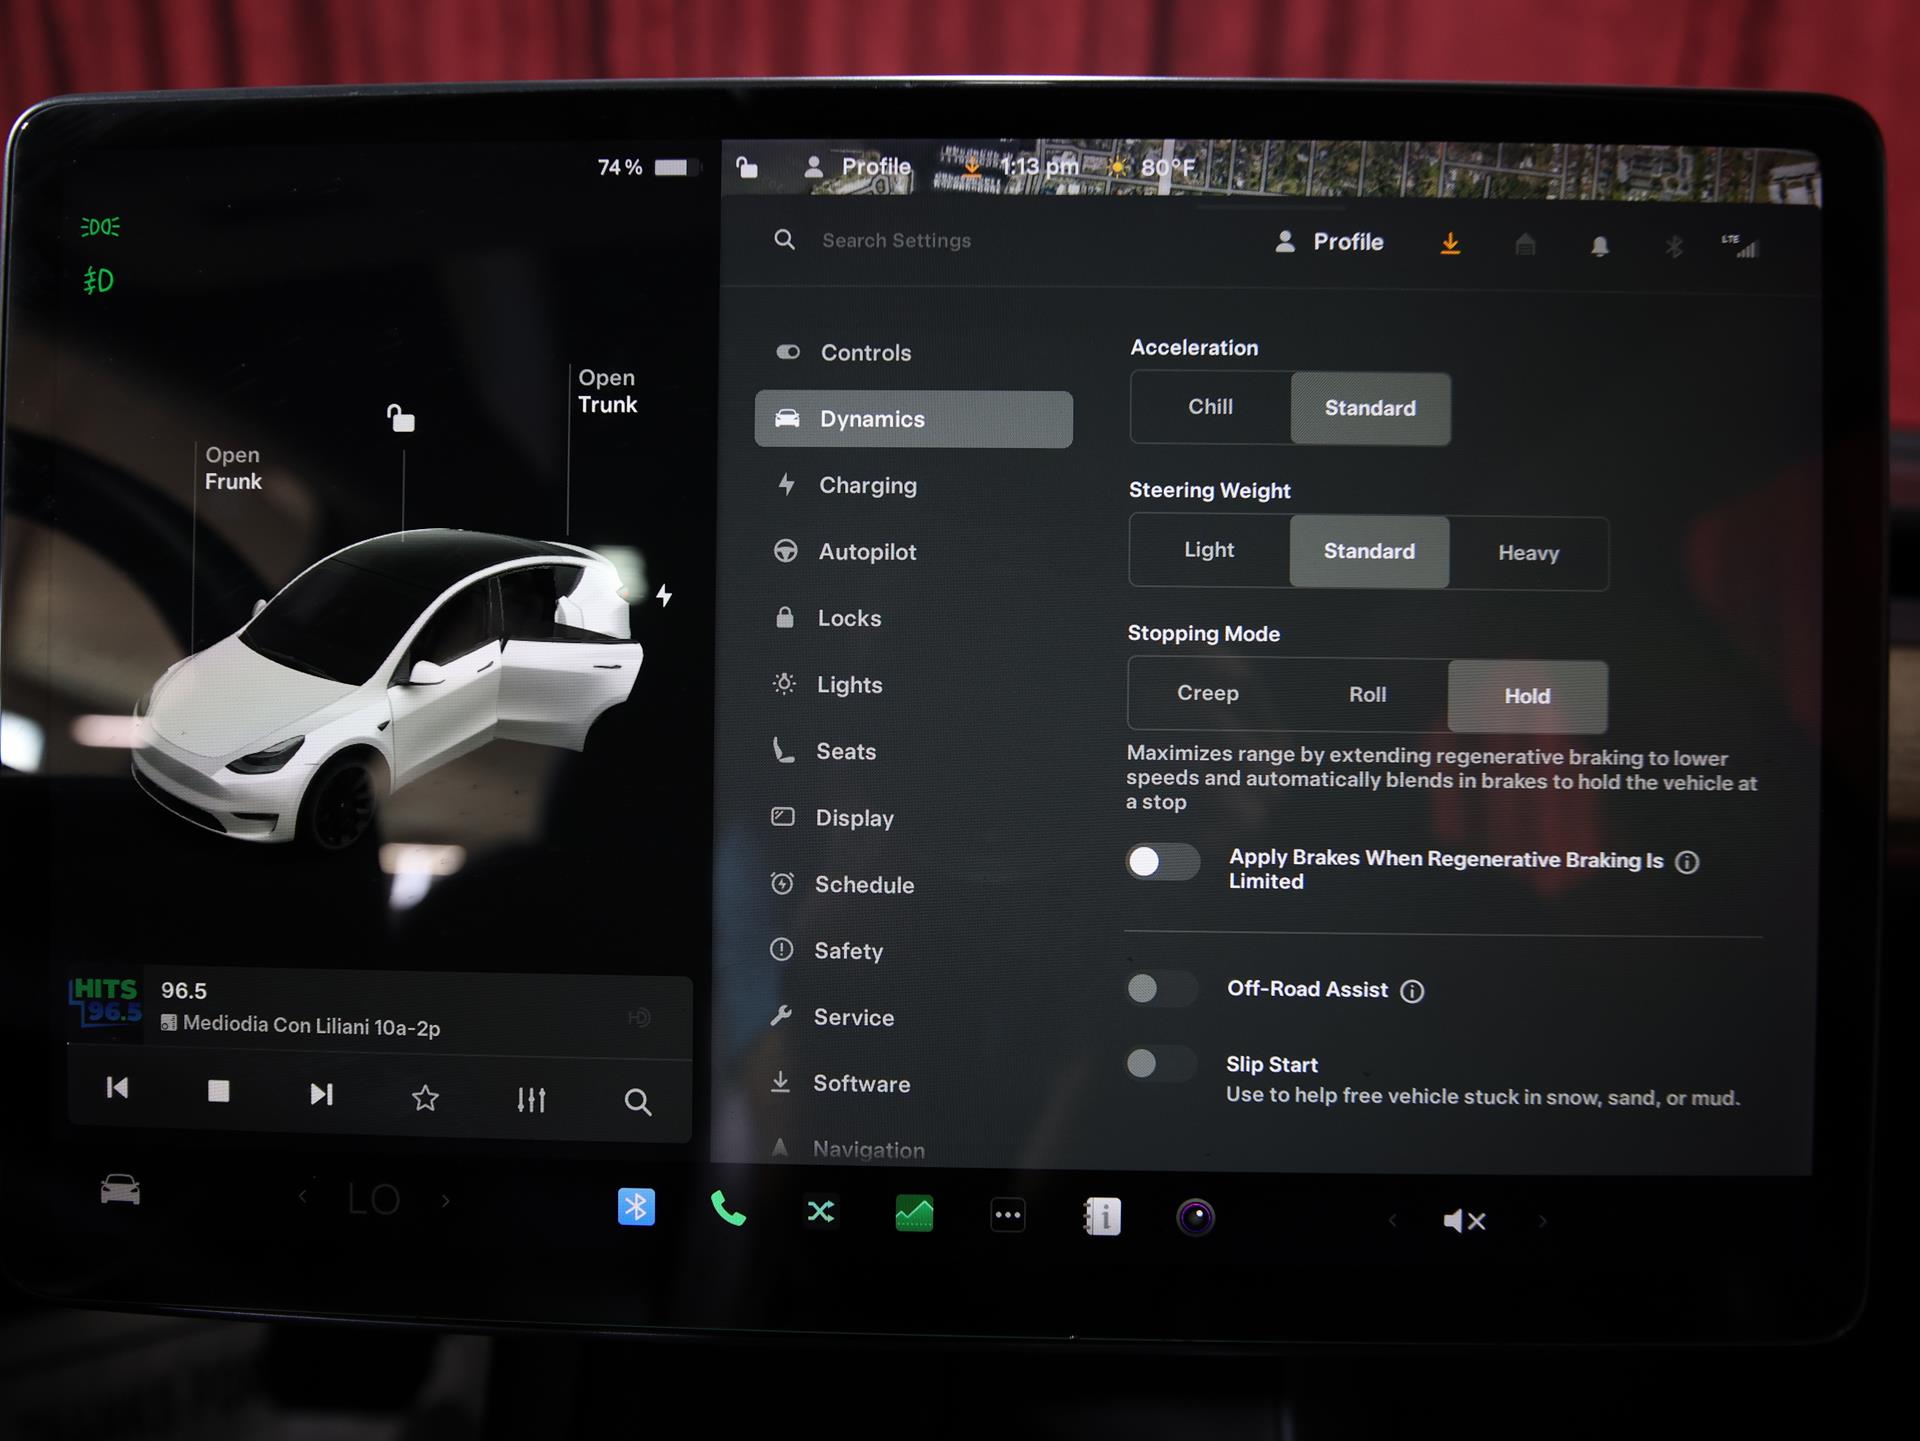This screenshot has width=1920, height=1441.
Task: Mark the station as favorite (star)
Action: point(425,1098)
